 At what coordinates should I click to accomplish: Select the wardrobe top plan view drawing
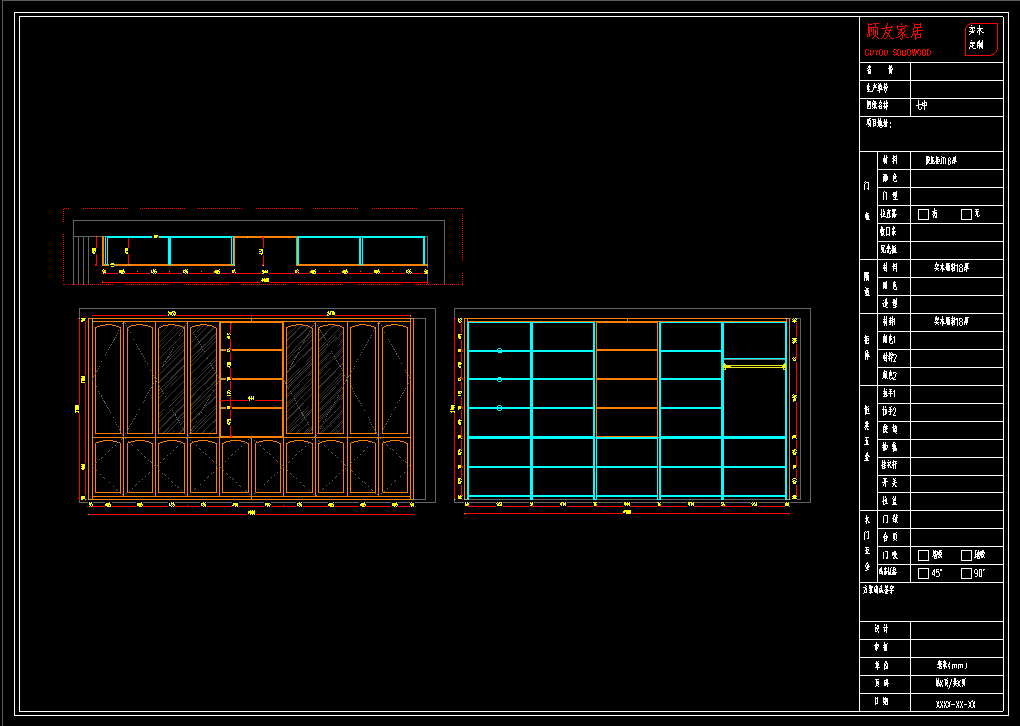(265, 250)
